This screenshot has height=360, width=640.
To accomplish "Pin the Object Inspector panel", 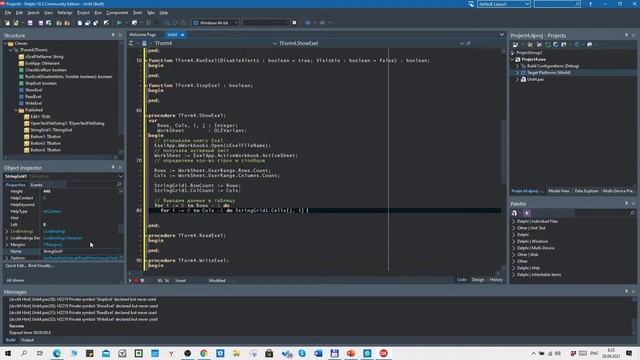I will click(x=113, y=167).
